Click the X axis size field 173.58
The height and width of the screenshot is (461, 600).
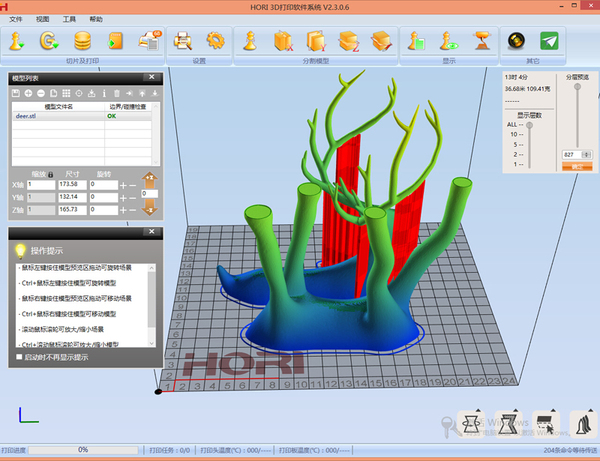click(x=72, y=185)
